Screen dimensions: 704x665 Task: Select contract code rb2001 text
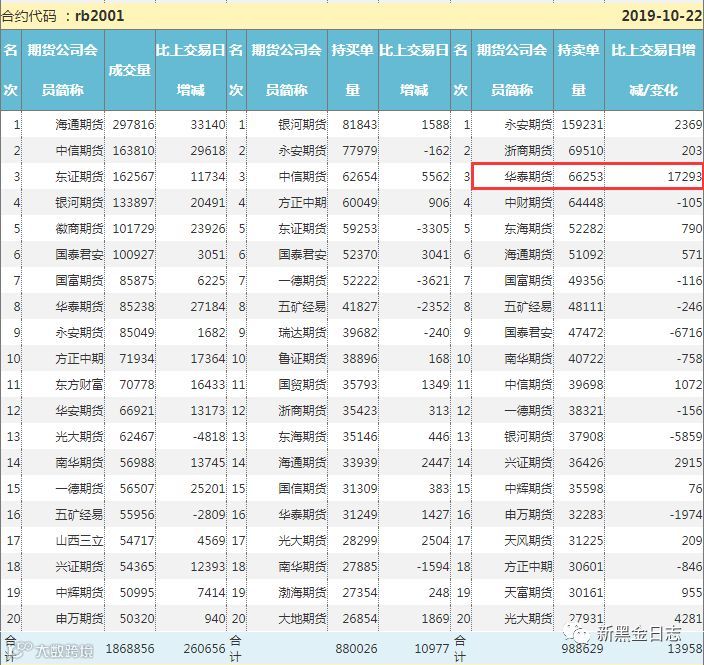99,16
